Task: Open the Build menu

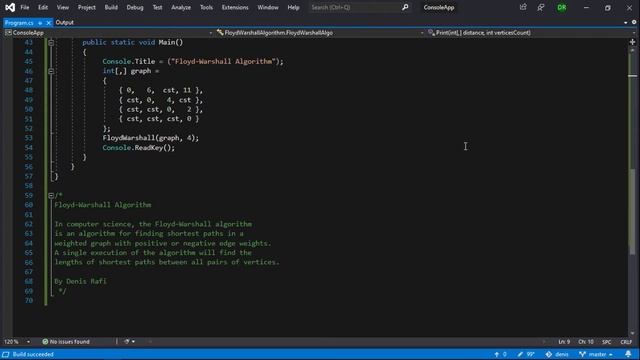Action: (111, 7)
